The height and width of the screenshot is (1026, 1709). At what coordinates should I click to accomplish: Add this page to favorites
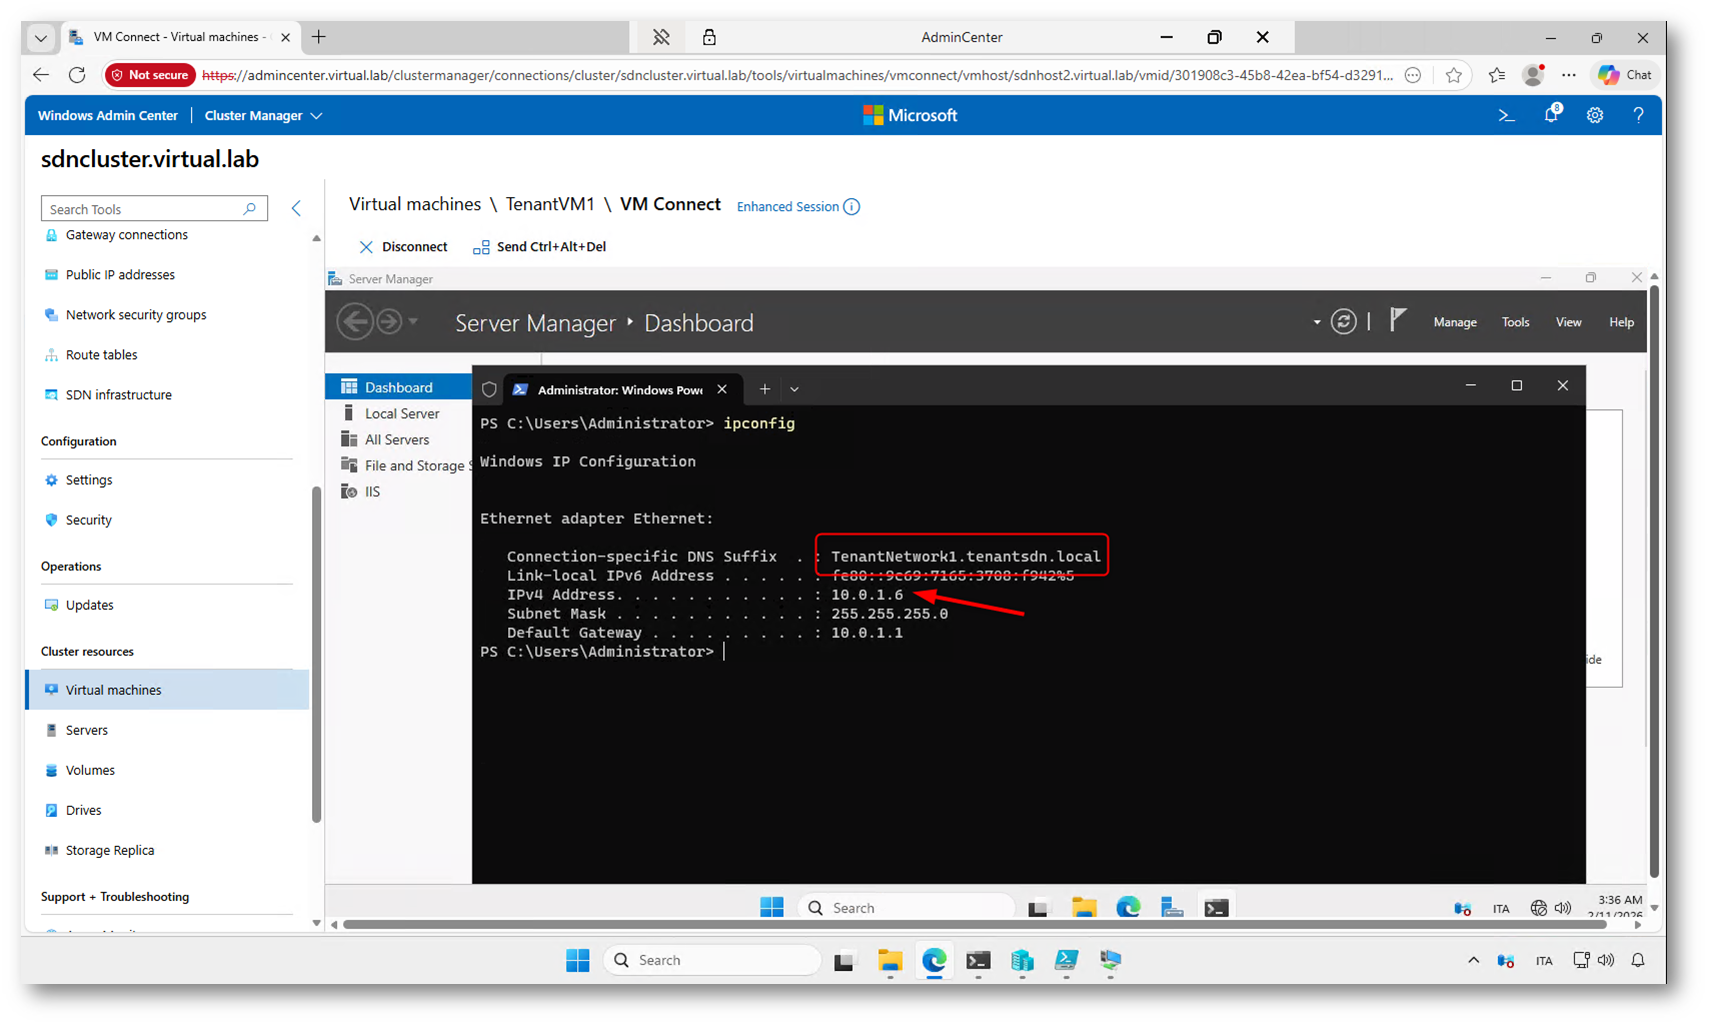click(1453, 75)
